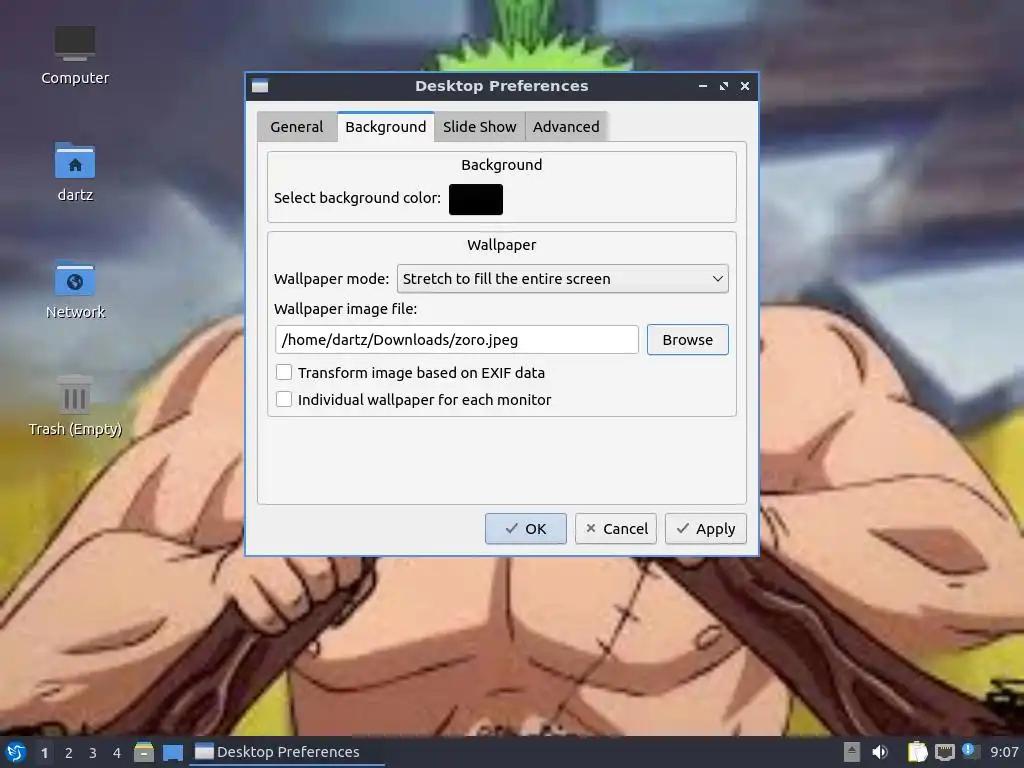Select the dartz home folder icon
The height and width of the screenshot is (768, 1024).
75,172
